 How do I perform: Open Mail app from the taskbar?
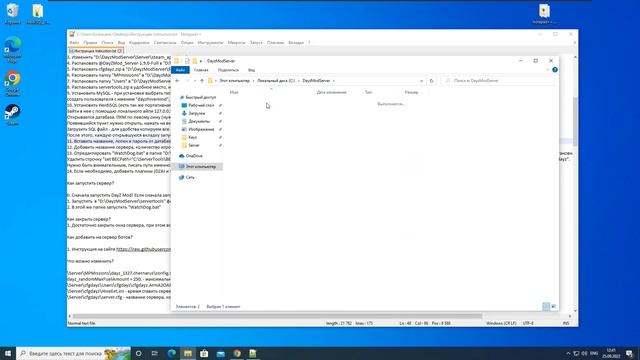pyautogui.click(x=221, y=353)
